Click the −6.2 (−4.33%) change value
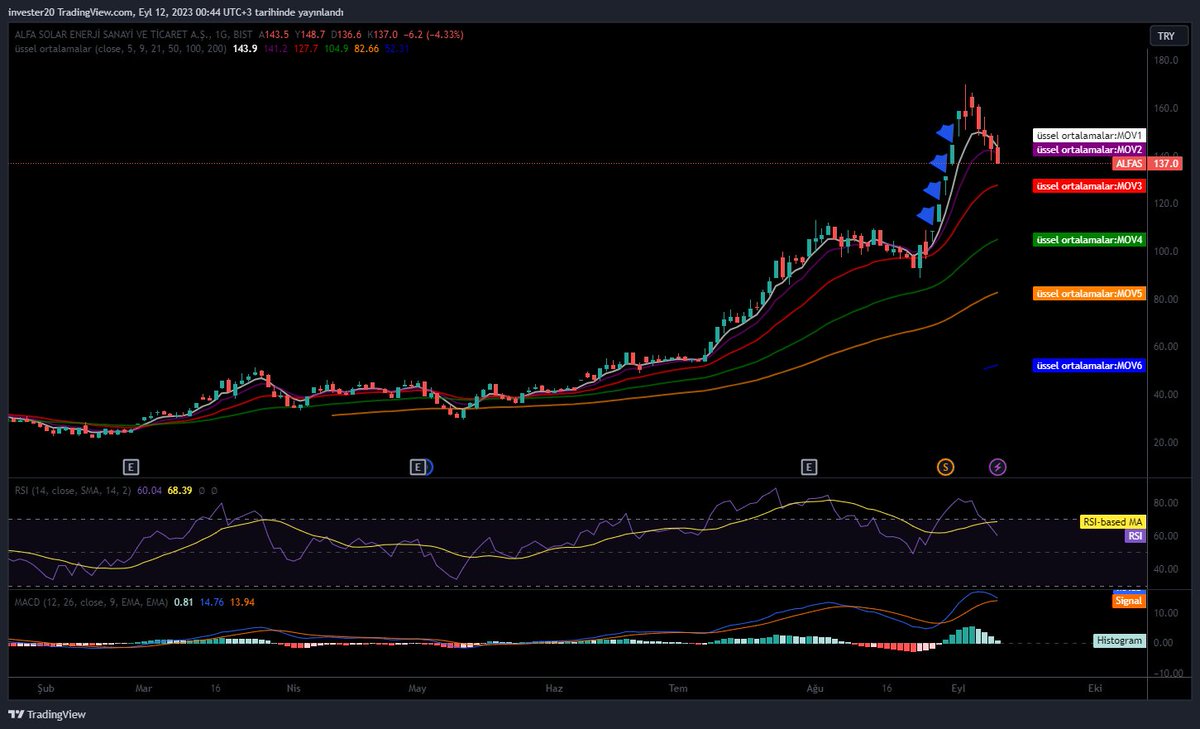 (x=436, y=34)
